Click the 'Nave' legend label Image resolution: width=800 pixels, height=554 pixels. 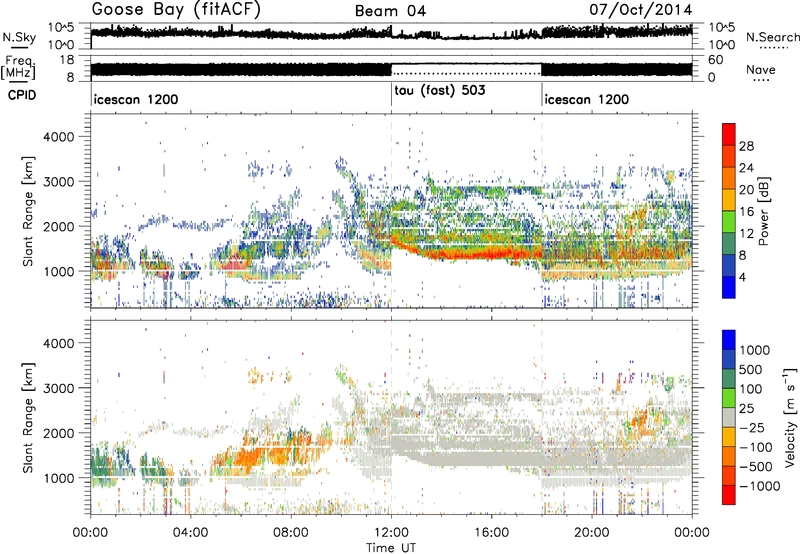(761, 69)
